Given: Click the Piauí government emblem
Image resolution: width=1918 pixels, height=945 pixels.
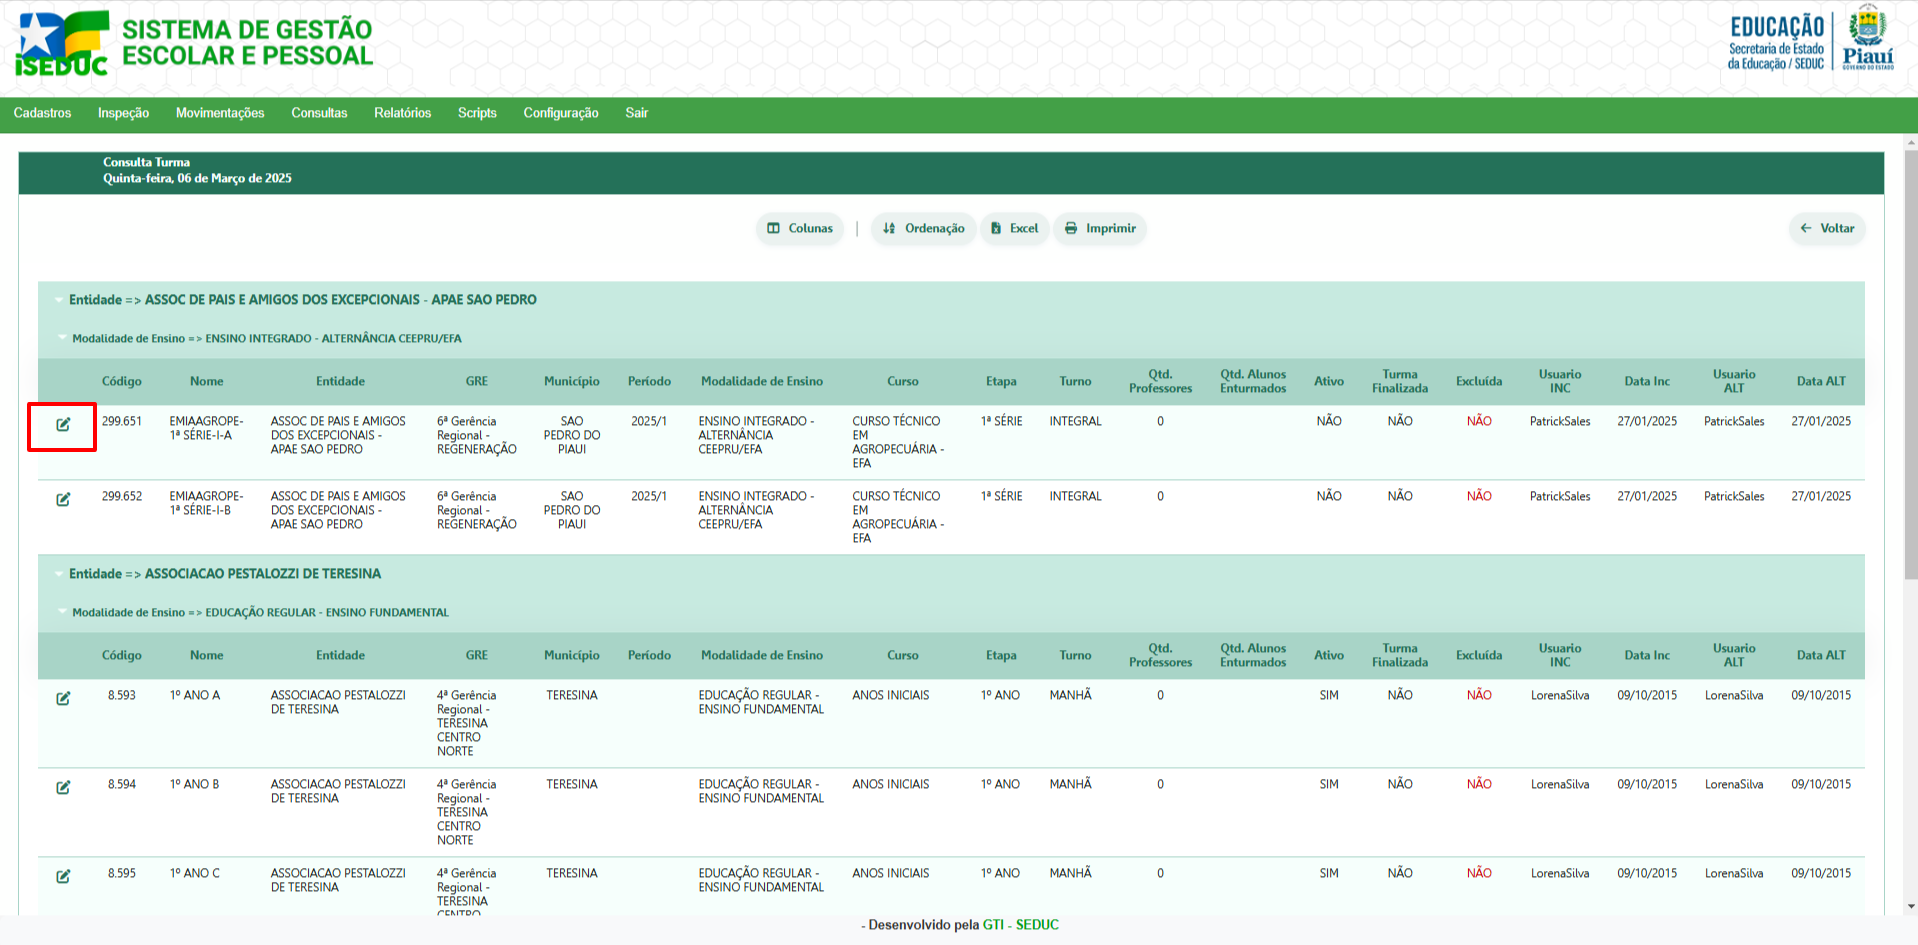Looking at the screenshot, I should [x=1867, y=38].
